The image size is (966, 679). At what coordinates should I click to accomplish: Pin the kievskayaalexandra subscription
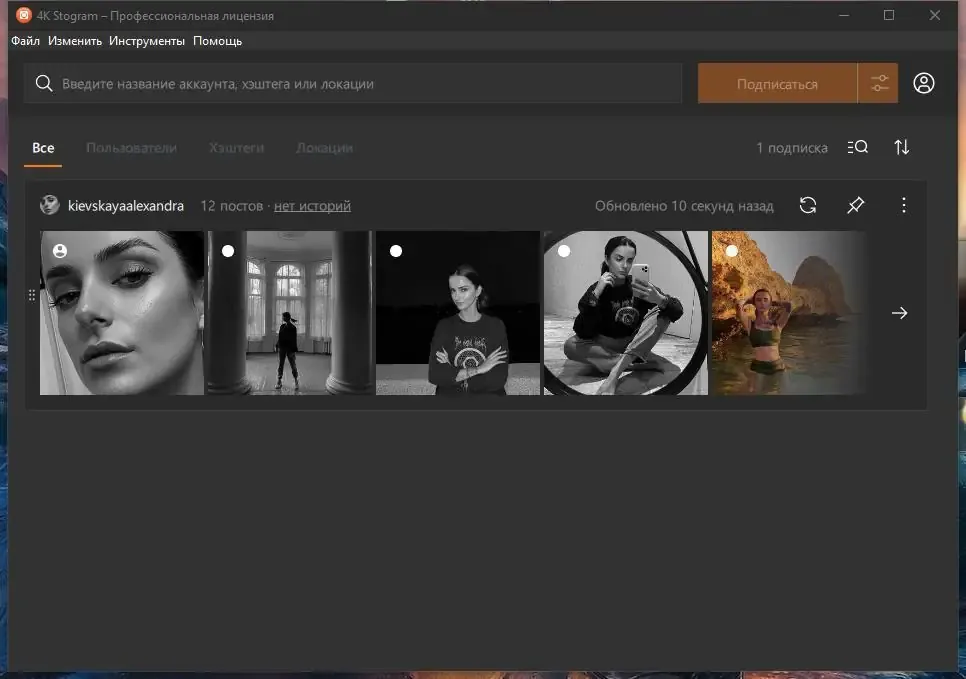click(856, 205)
